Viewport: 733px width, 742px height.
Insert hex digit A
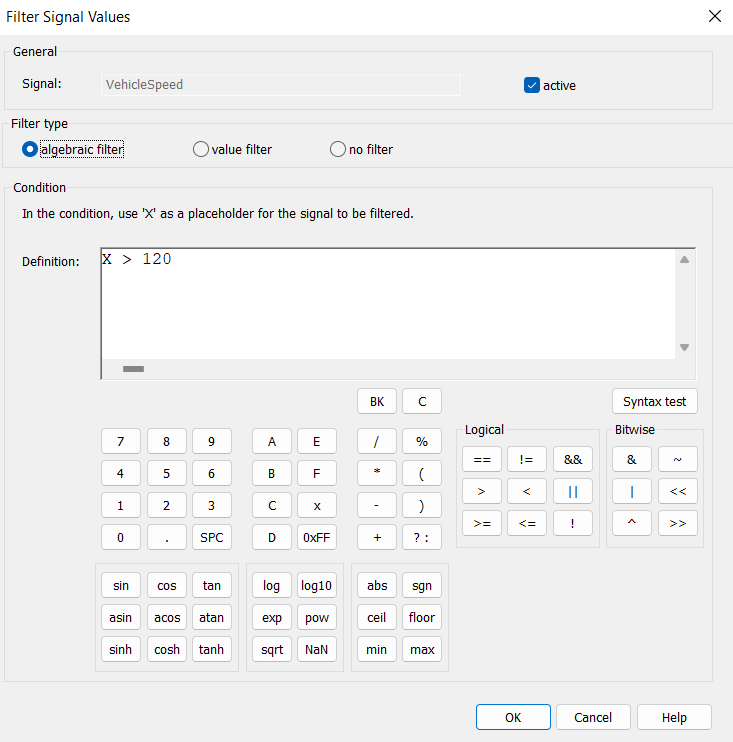click(272, 442)
